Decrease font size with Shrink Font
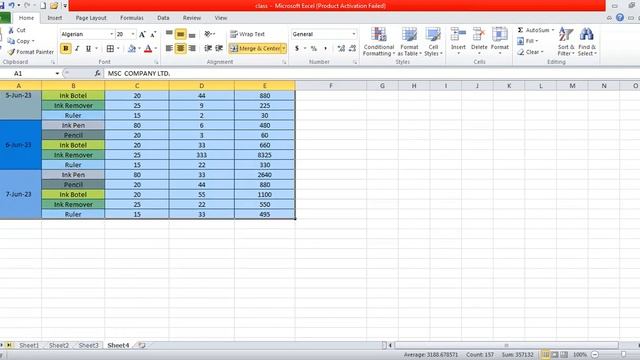Viewport: 640px width, 360px height. [153, 34]
